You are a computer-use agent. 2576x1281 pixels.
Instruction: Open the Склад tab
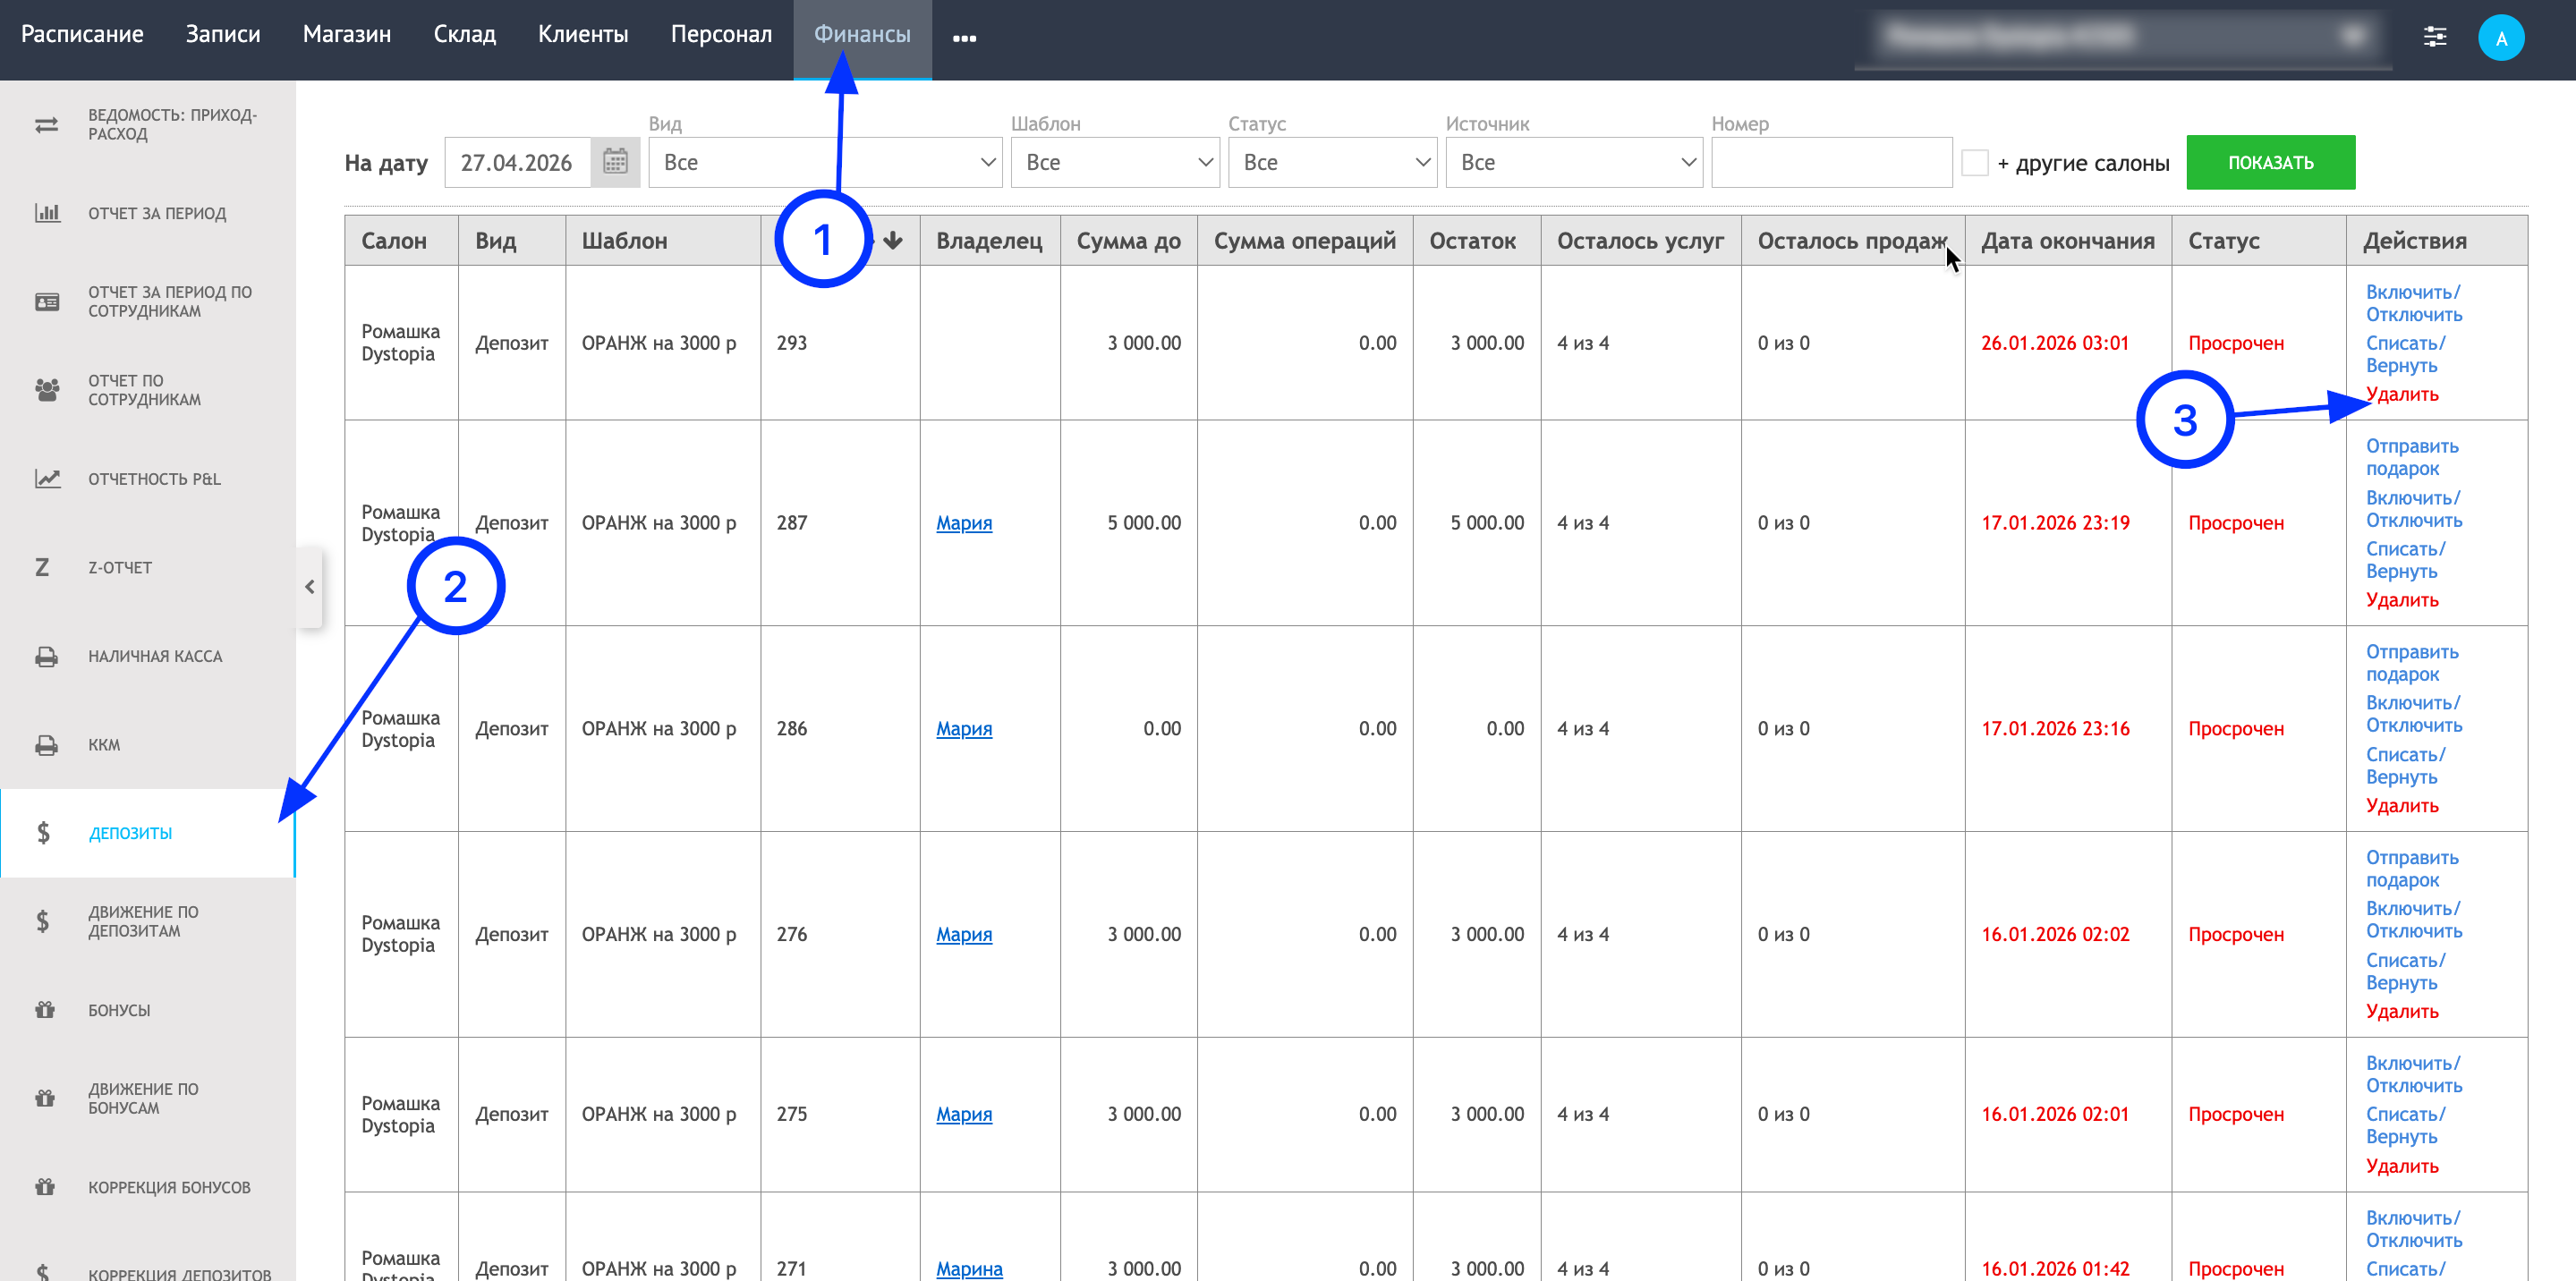(x=465, y=34)
